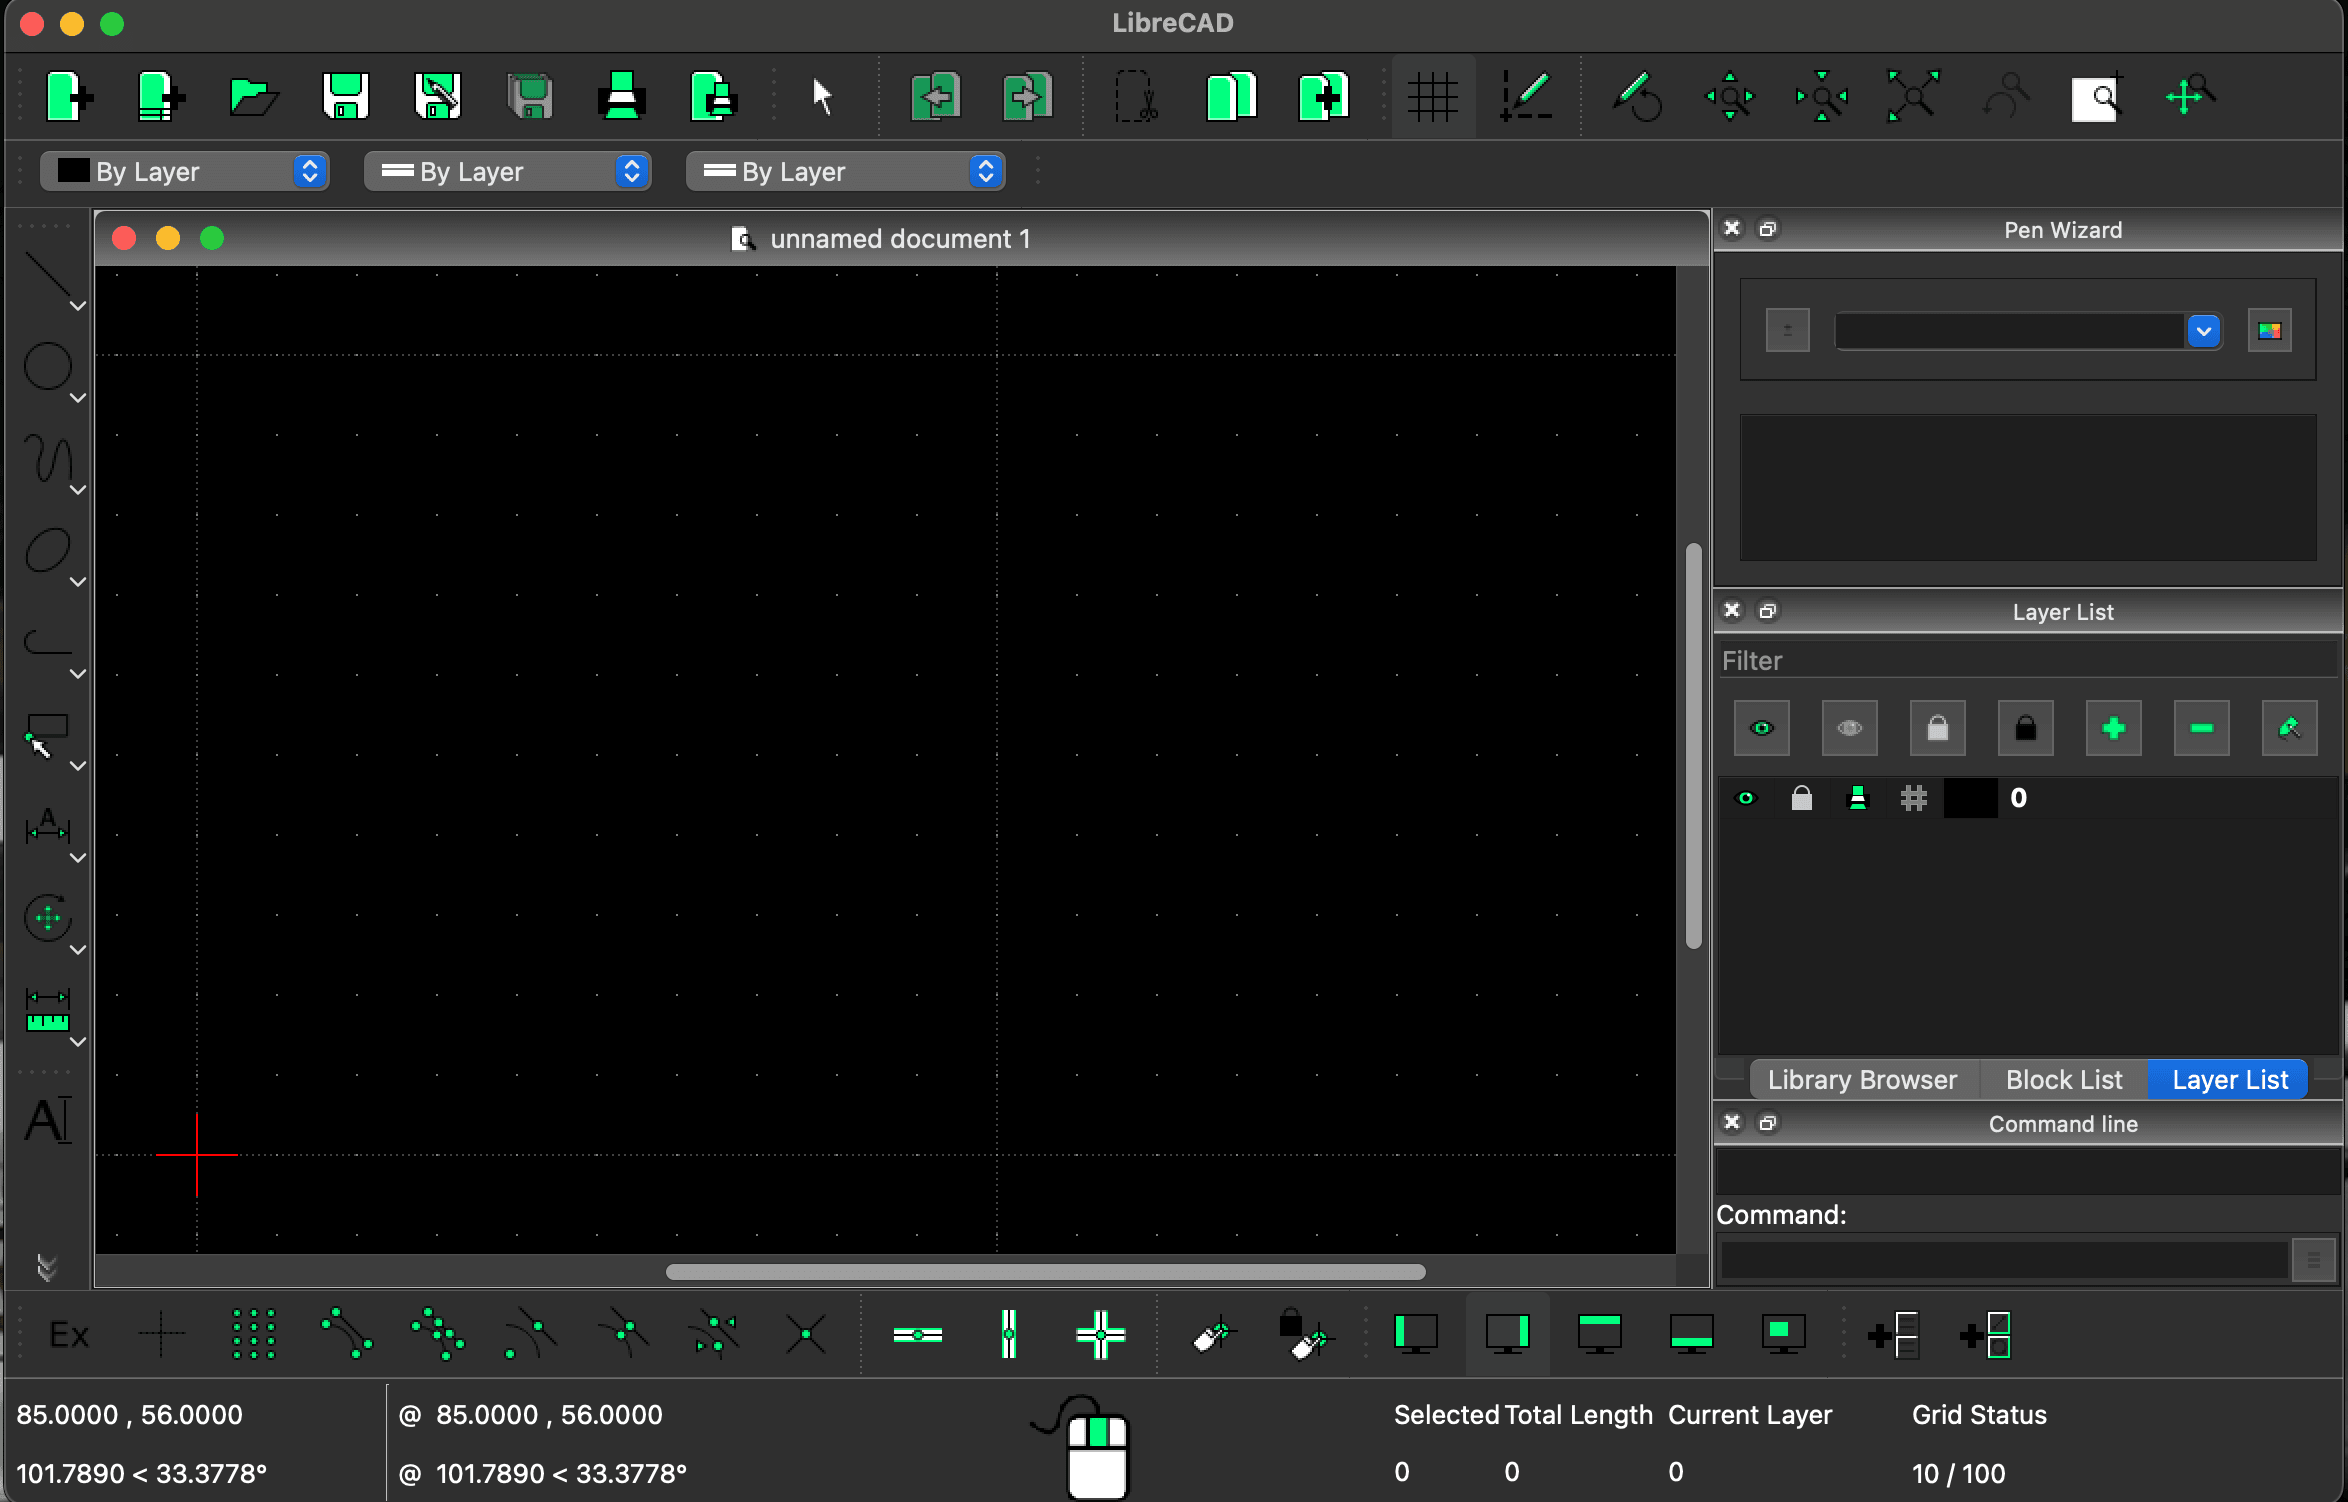The image size is (2348, 1502).
Task: Expand more left toolbar tools
Action: click(x=46, y=1267)
